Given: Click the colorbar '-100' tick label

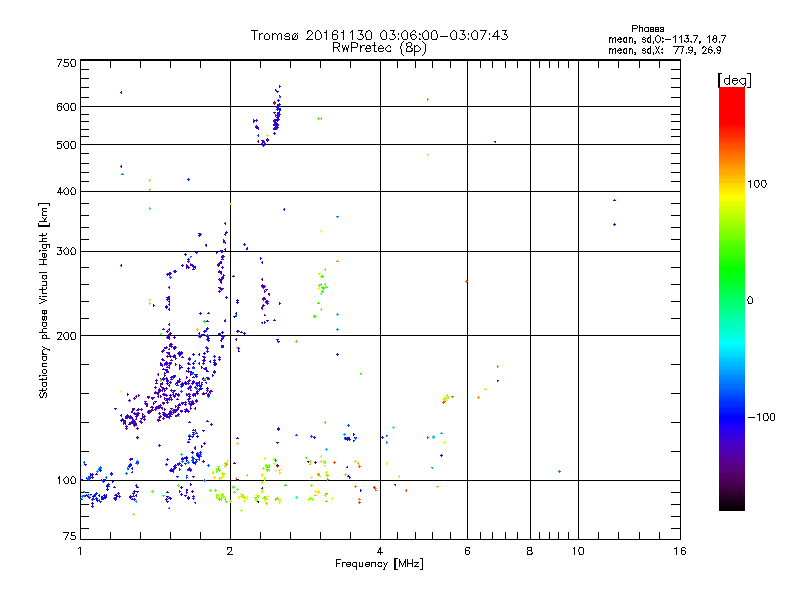Looking at the screenshot, I should (761, 417).
